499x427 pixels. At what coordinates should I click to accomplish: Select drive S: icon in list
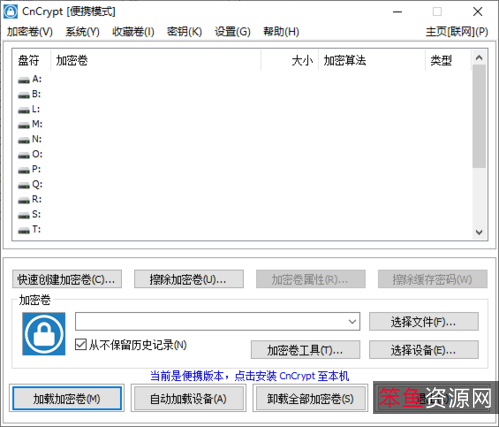pos(24,216)
